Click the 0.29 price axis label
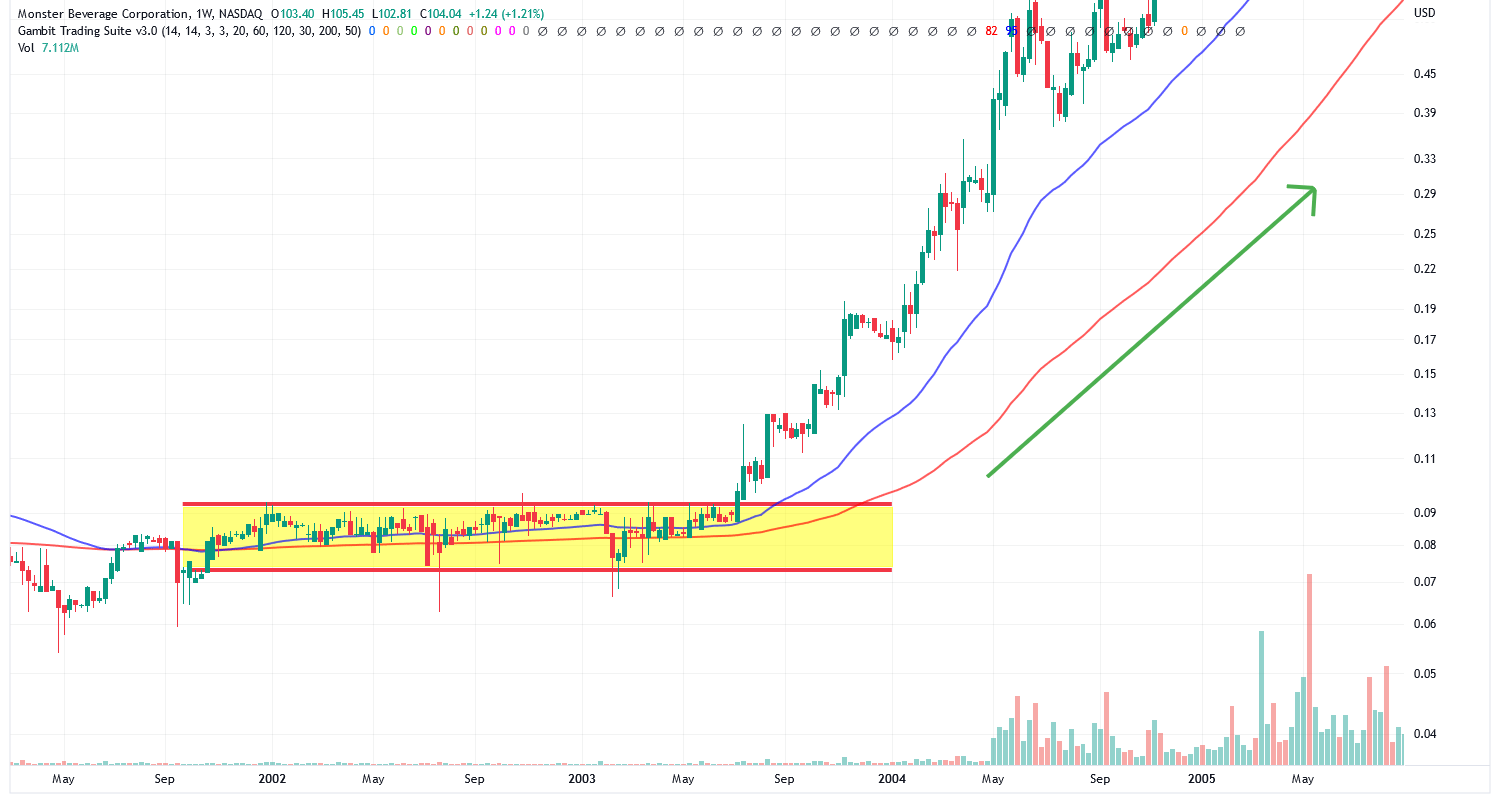 pyautogui.click(x=1425, y=193)
